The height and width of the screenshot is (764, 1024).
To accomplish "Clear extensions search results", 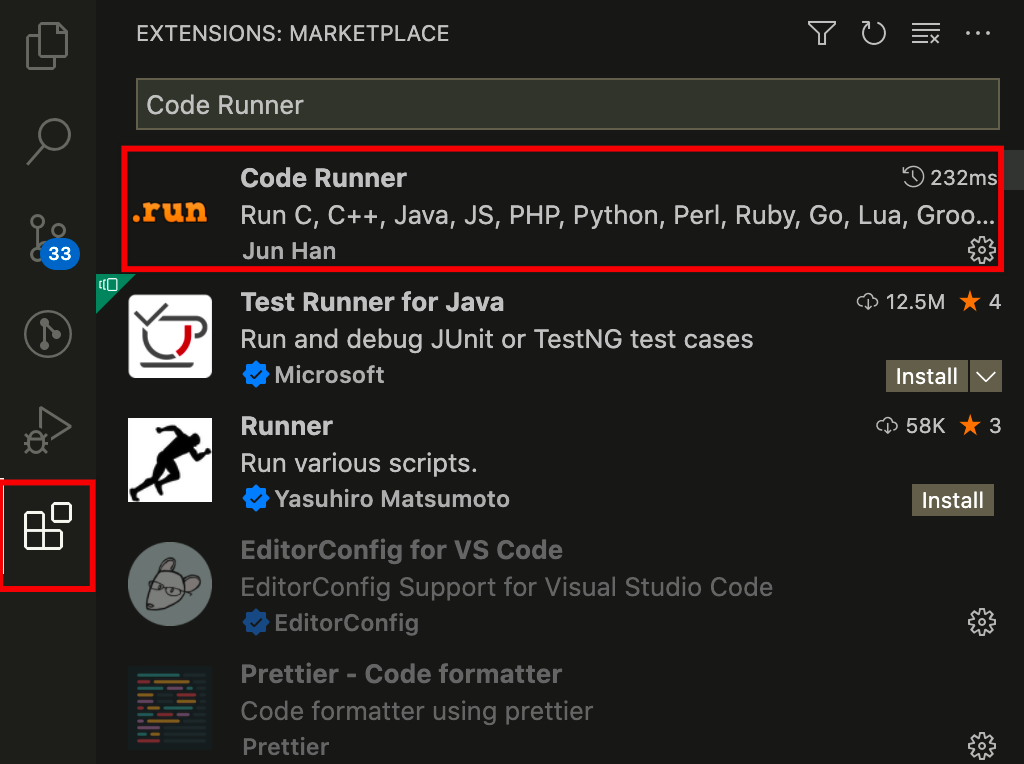I will click(925, 33).
